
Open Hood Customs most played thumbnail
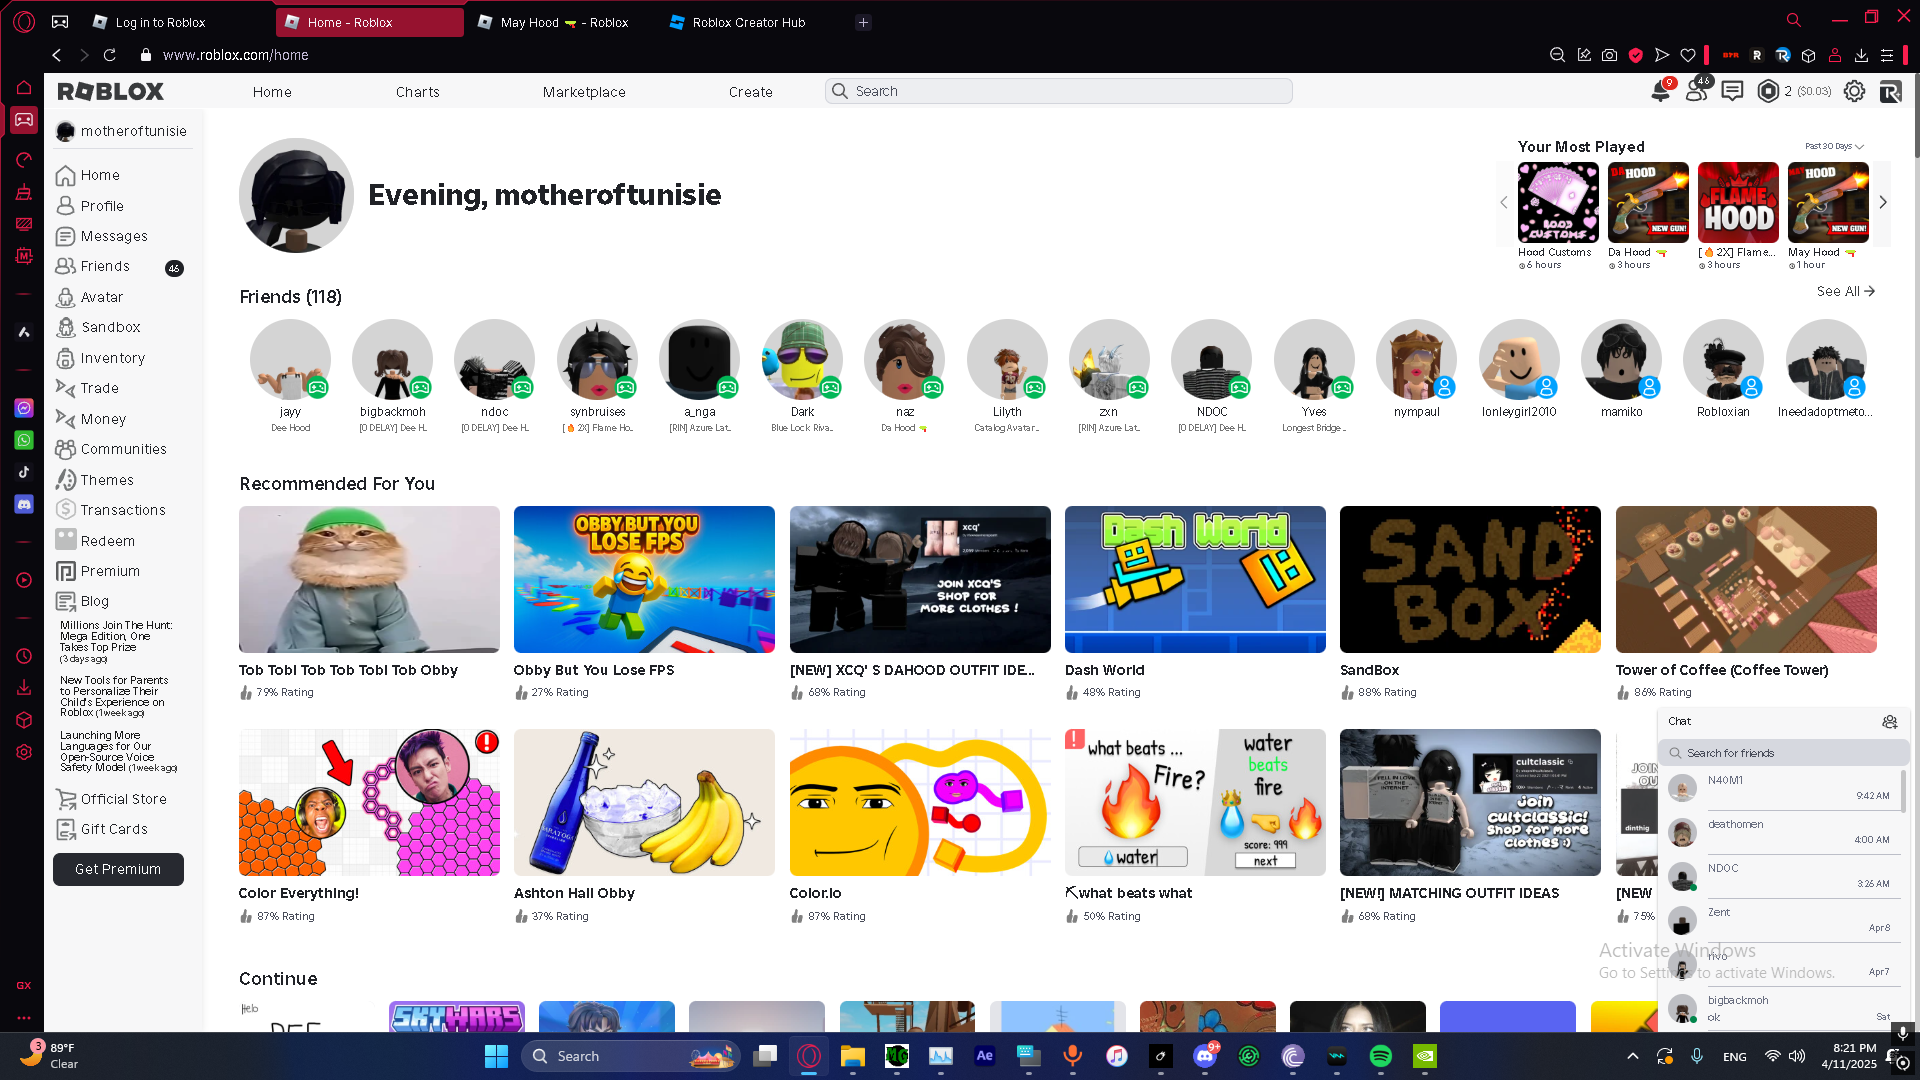click(1558, 202)
